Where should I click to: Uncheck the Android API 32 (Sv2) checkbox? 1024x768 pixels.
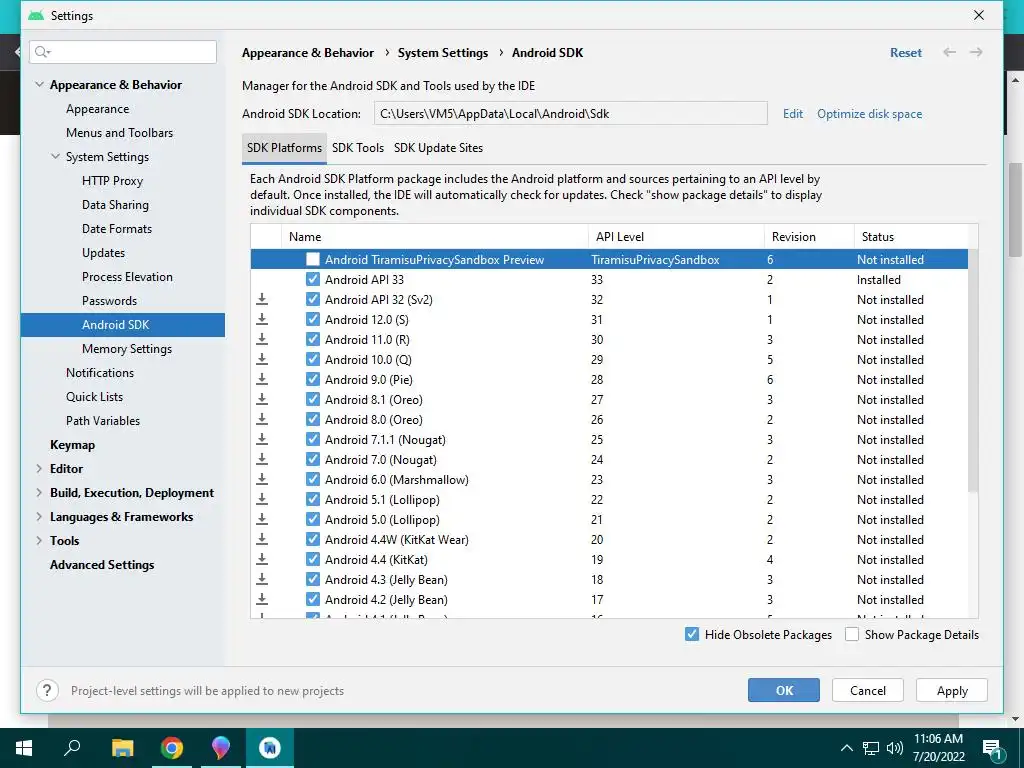pyautogui.click(x=313, y=300)
